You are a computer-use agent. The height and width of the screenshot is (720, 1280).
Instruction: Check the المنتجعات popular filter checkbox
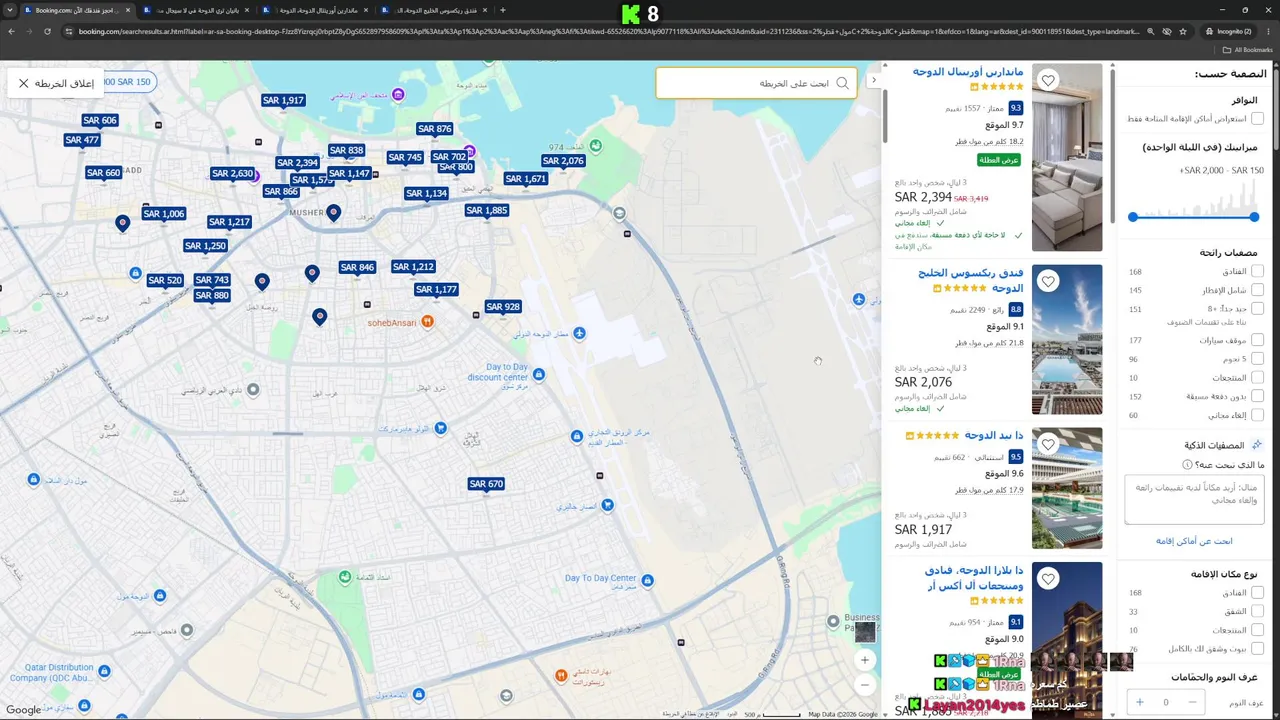[1257, 378]
